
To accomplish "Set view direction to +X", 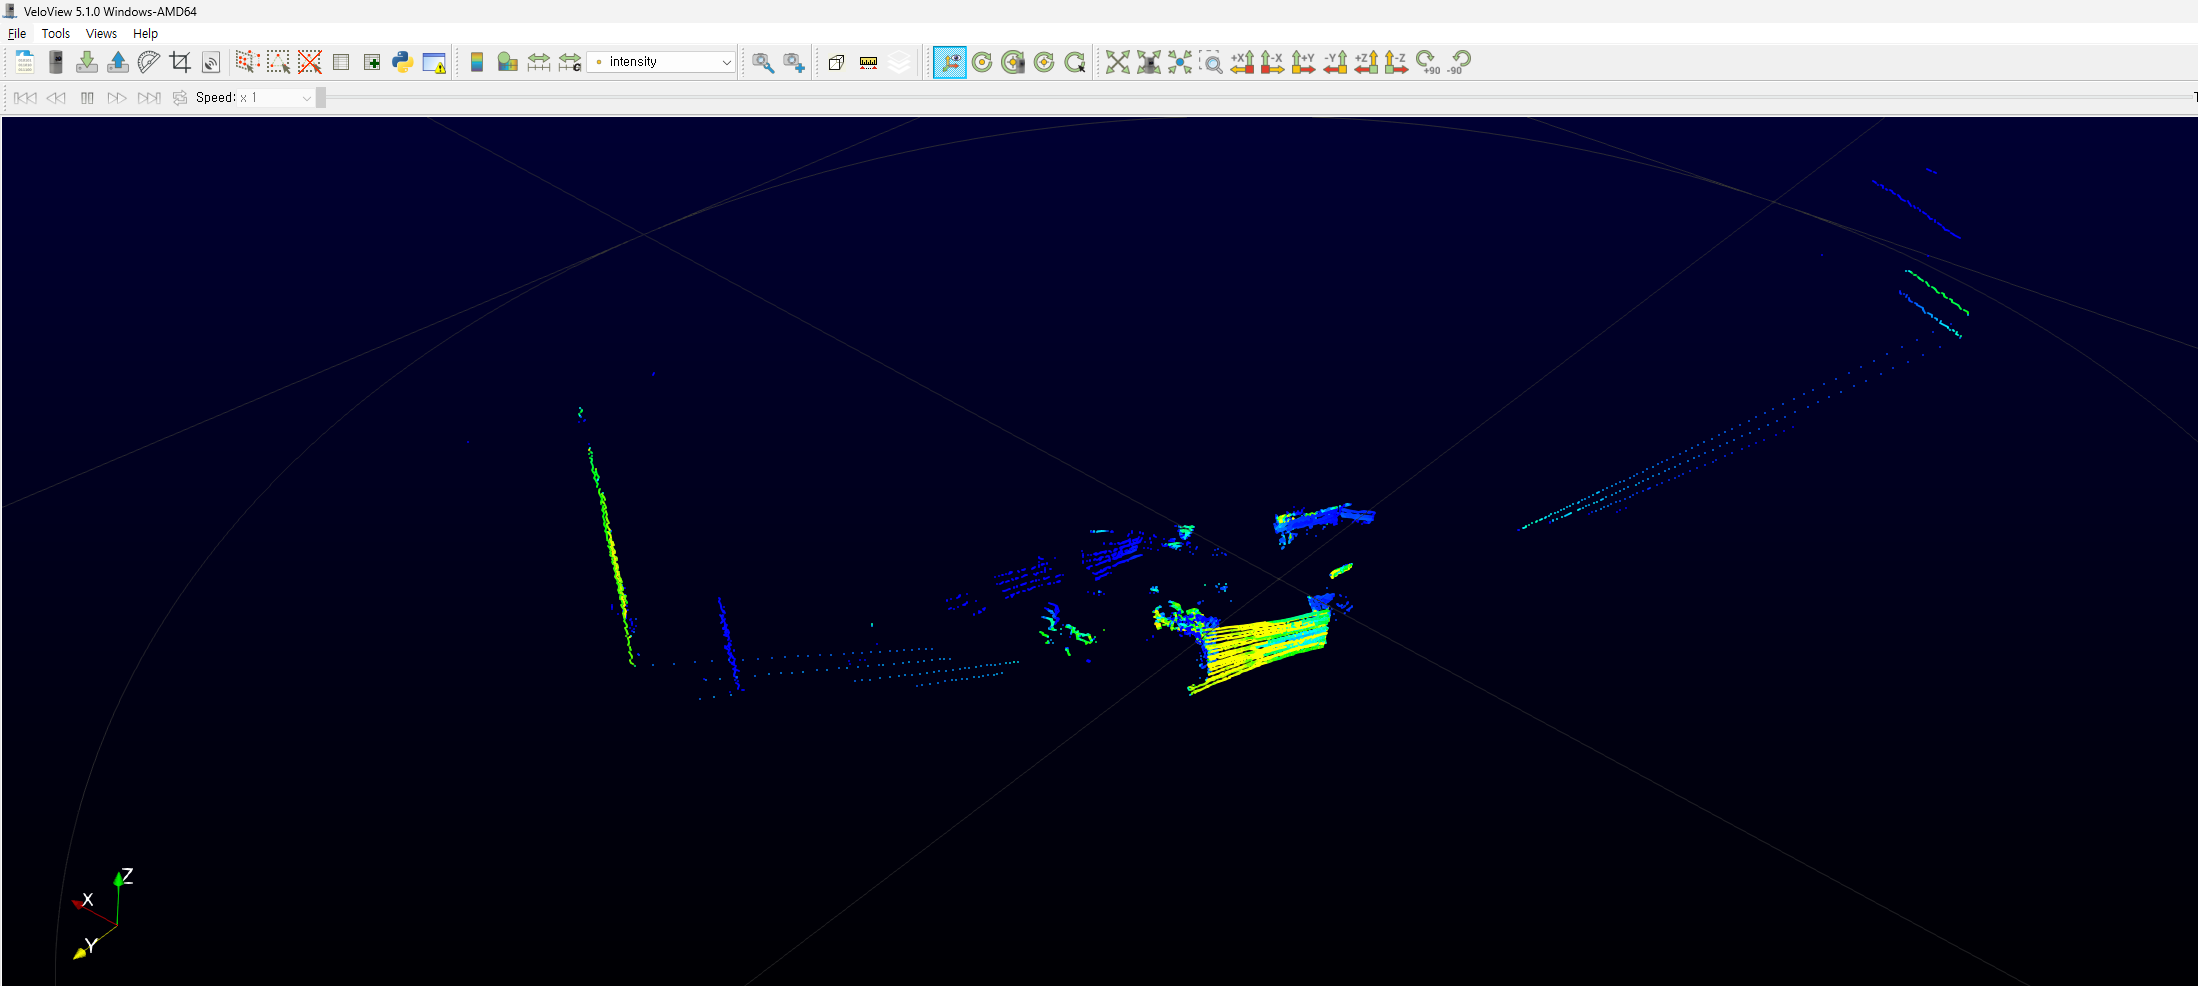I will tap(1242, 62).
